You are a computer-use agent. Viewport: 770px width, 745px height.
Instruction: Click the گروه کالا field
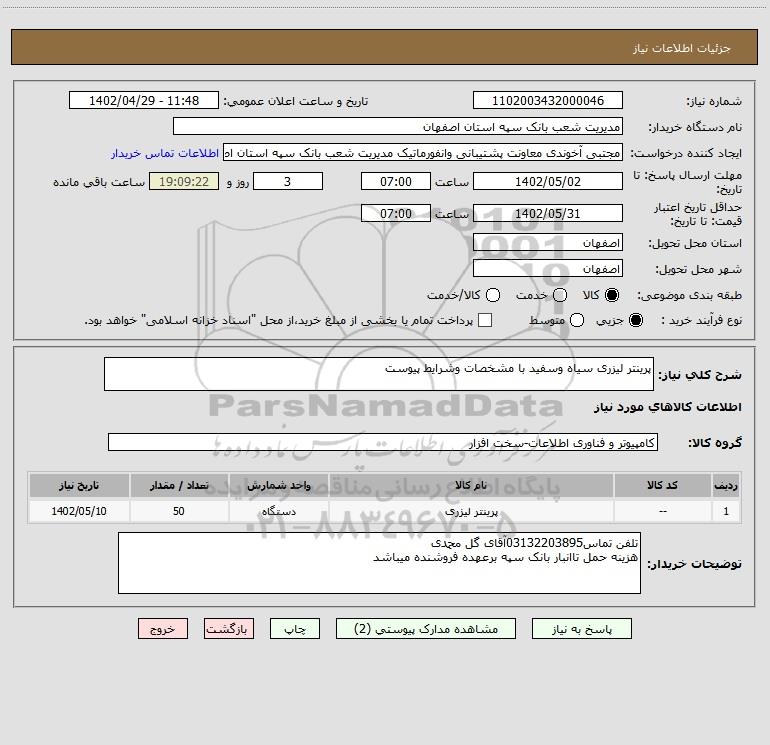tap(383, 442)
